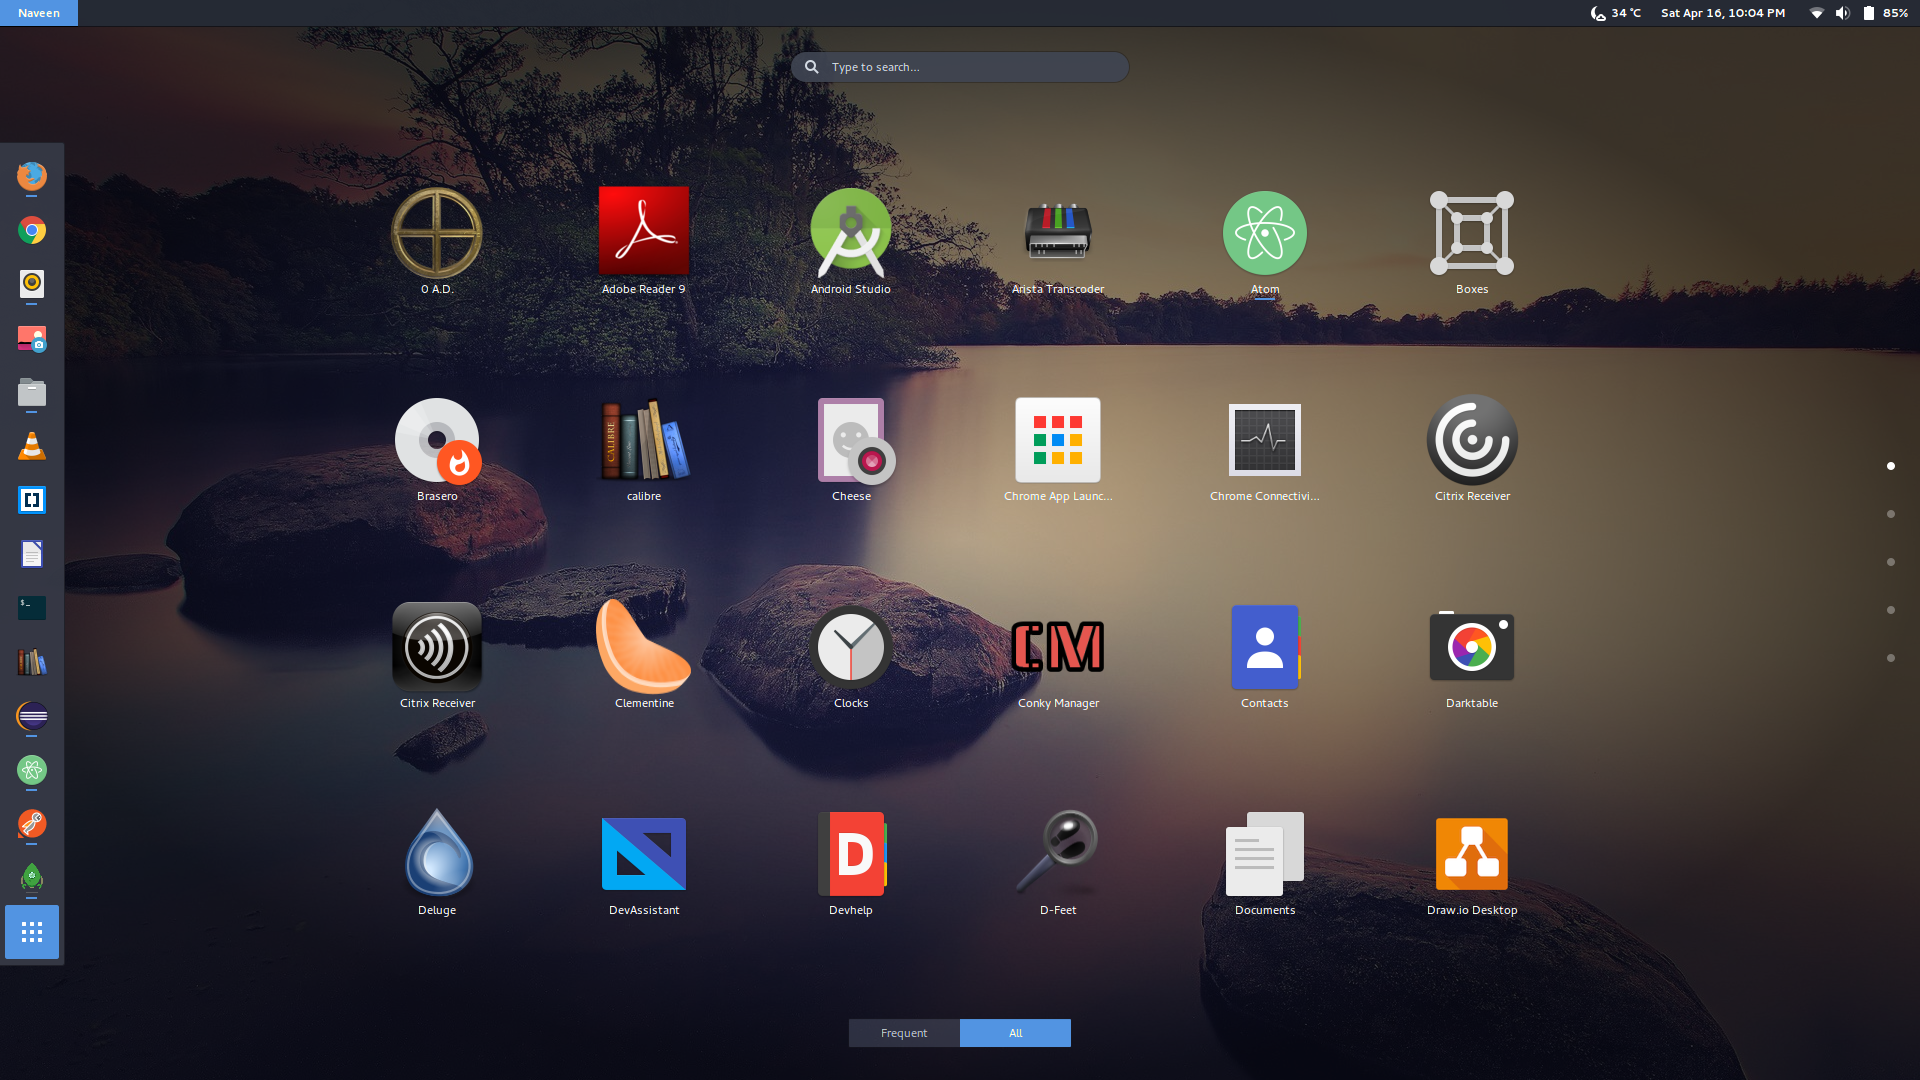Open the Clocks app
This screenshot has height=1080, width=1920.
pos(851,647)
